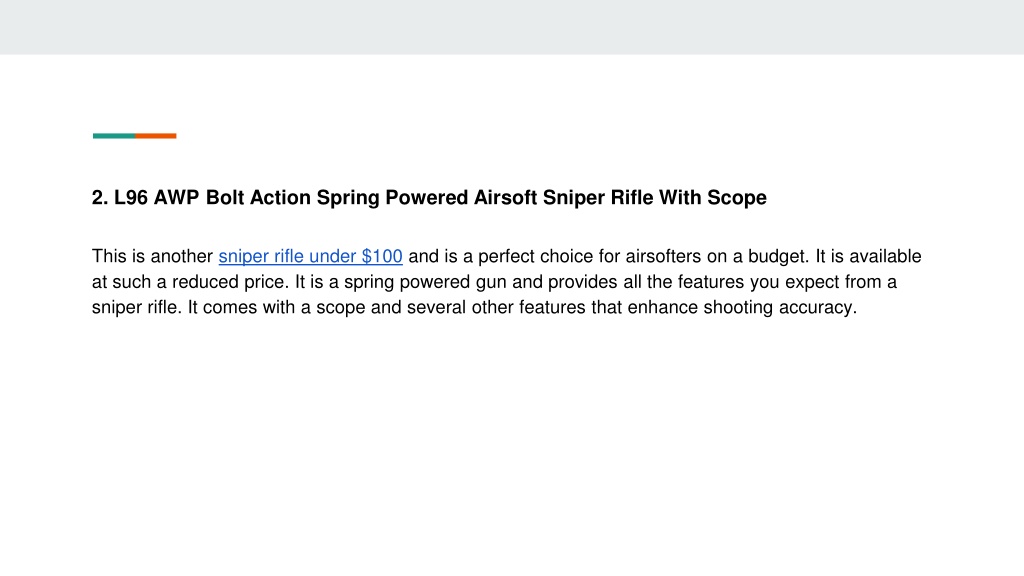This screenshot has height=576, width=1024.
Task: Click the words "several other features" in the paragraph
Action: click(496, 308)
